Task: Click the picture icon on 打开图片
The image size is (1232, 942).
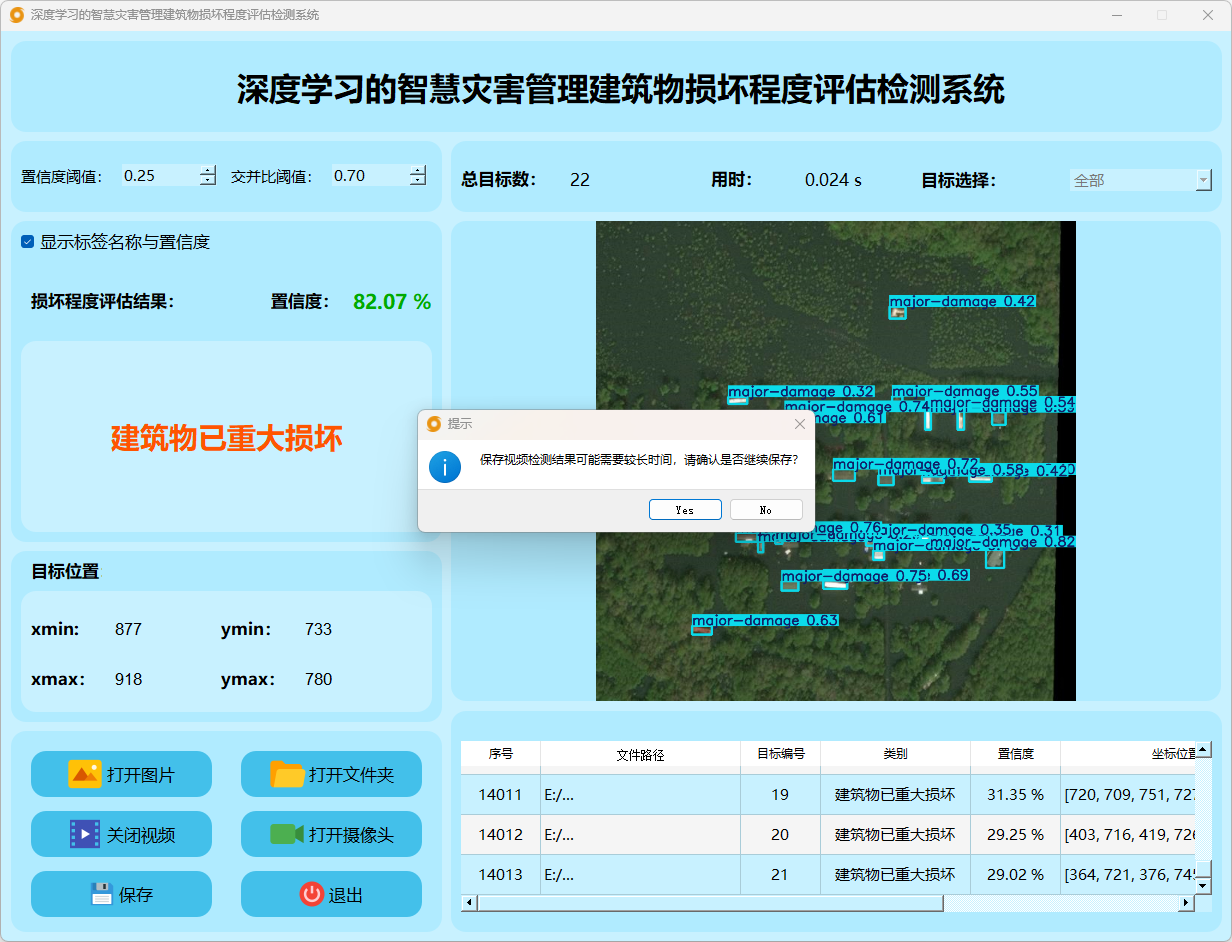Action: [84, 774]
